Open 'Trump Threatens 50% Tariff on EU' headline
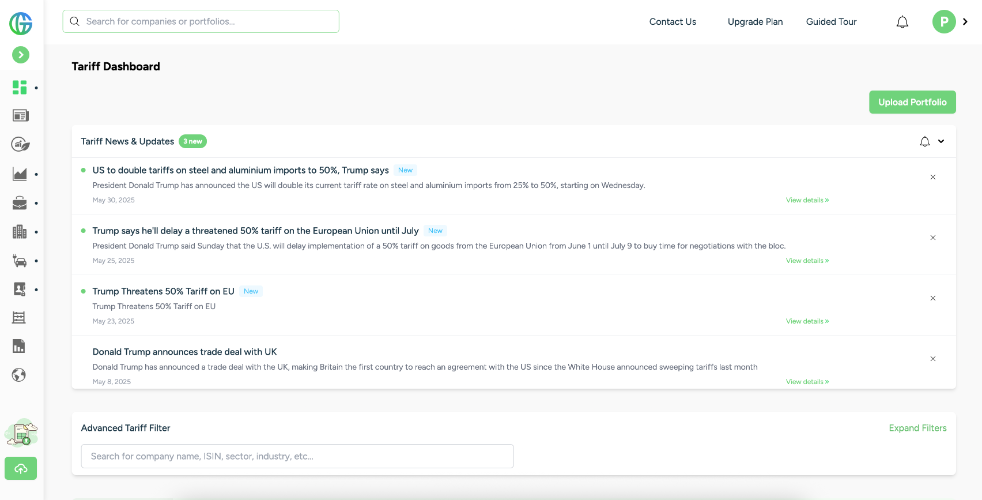This screenshot has height=500, width=982. pos(163,291)
